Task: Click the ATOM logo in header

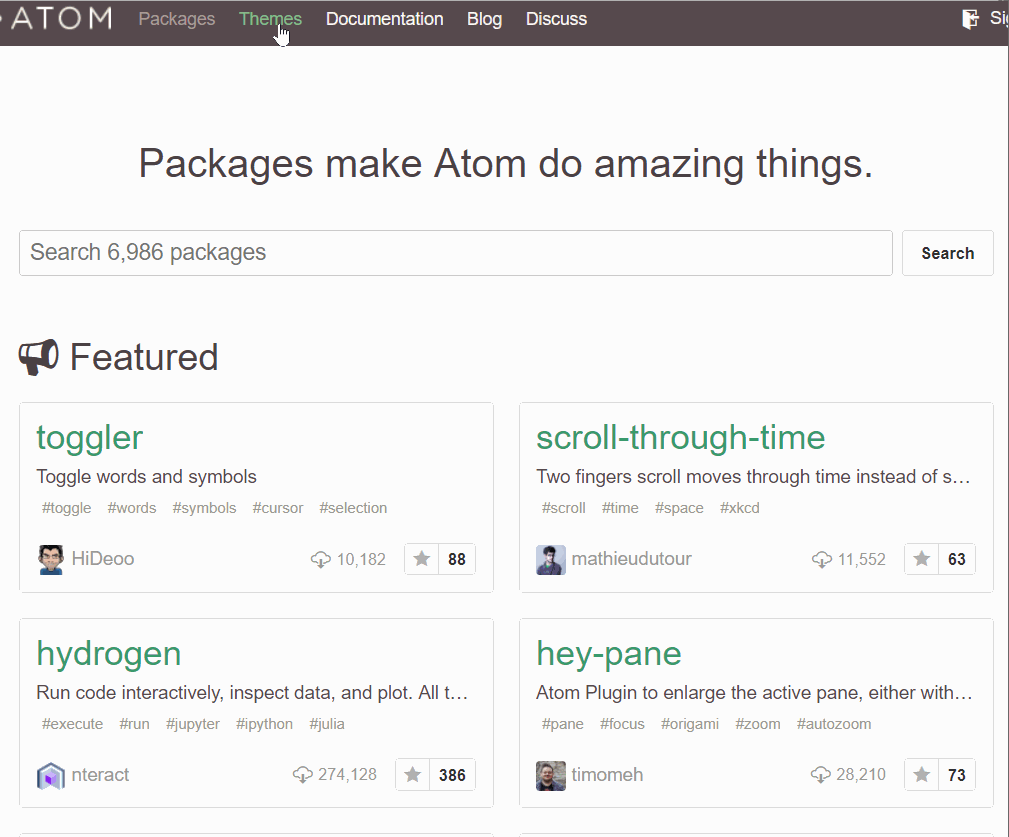Action: tap(60, 18)
